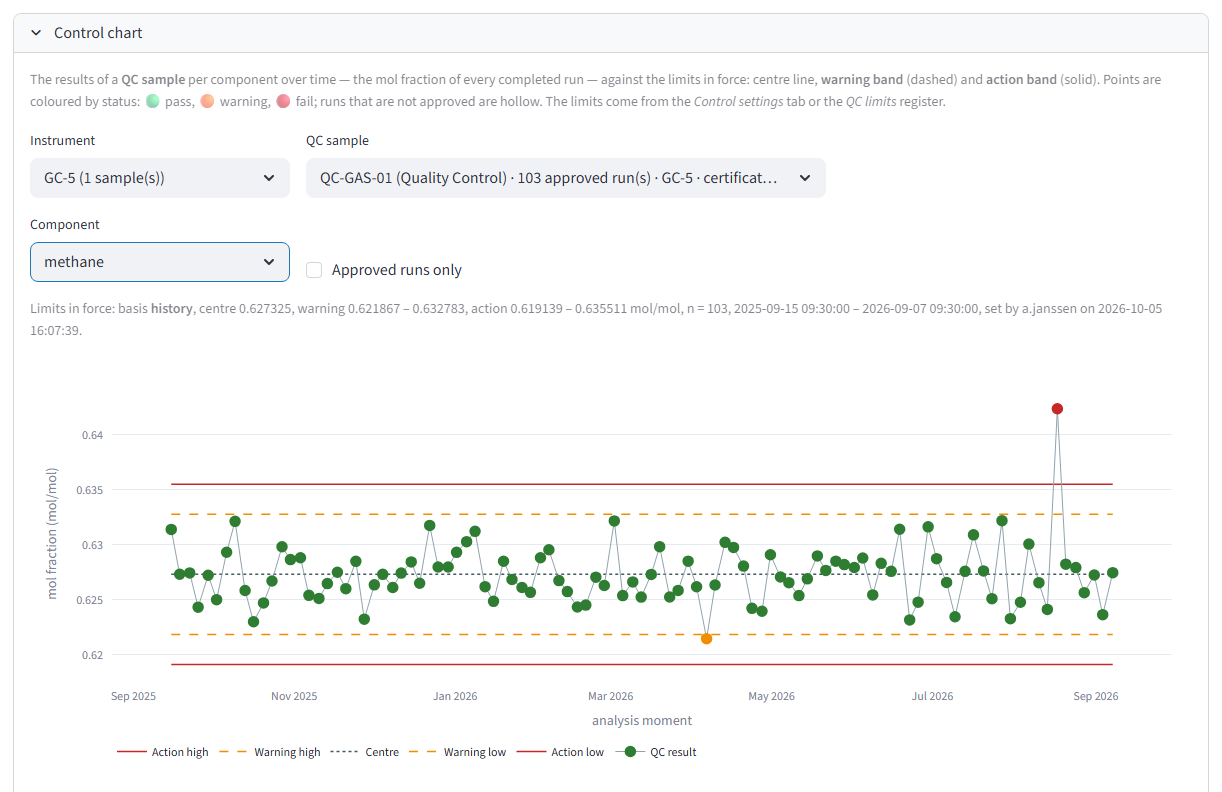Toggle Warning high series in the legend
Image resolution: width=1222 pixels, height=792 pixels.
(x=272, y=752)
